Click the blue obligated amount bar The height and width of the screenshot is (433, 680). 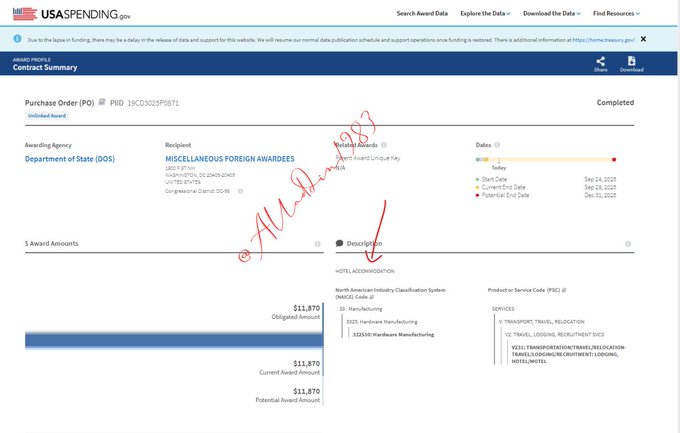174,341
